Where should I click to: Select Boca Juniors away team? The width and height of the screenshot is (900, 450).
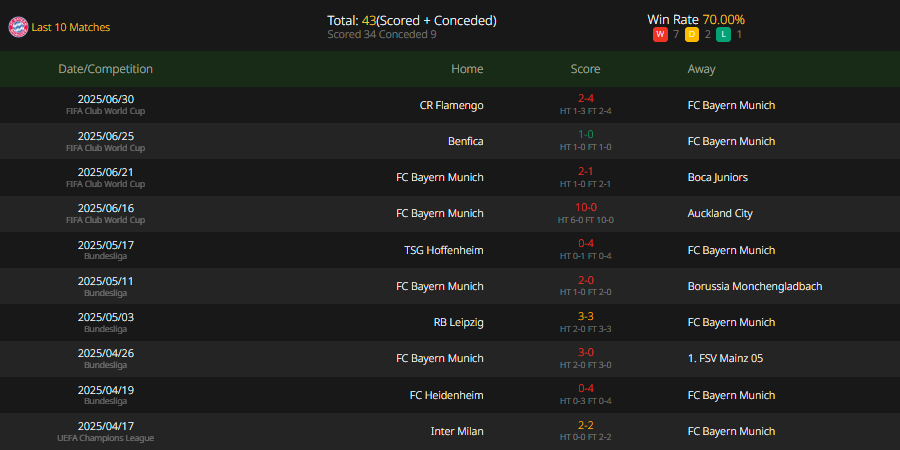[x=717, y=177]
